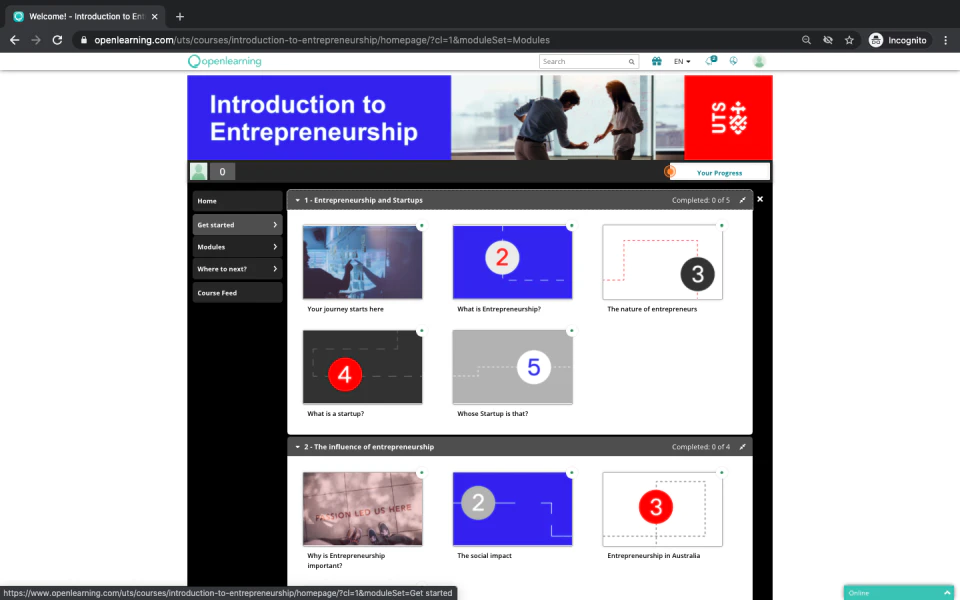Switch to the Welcome! browser tab
Image resolution: width=960 pixels, height=600 pixels.
86,17
